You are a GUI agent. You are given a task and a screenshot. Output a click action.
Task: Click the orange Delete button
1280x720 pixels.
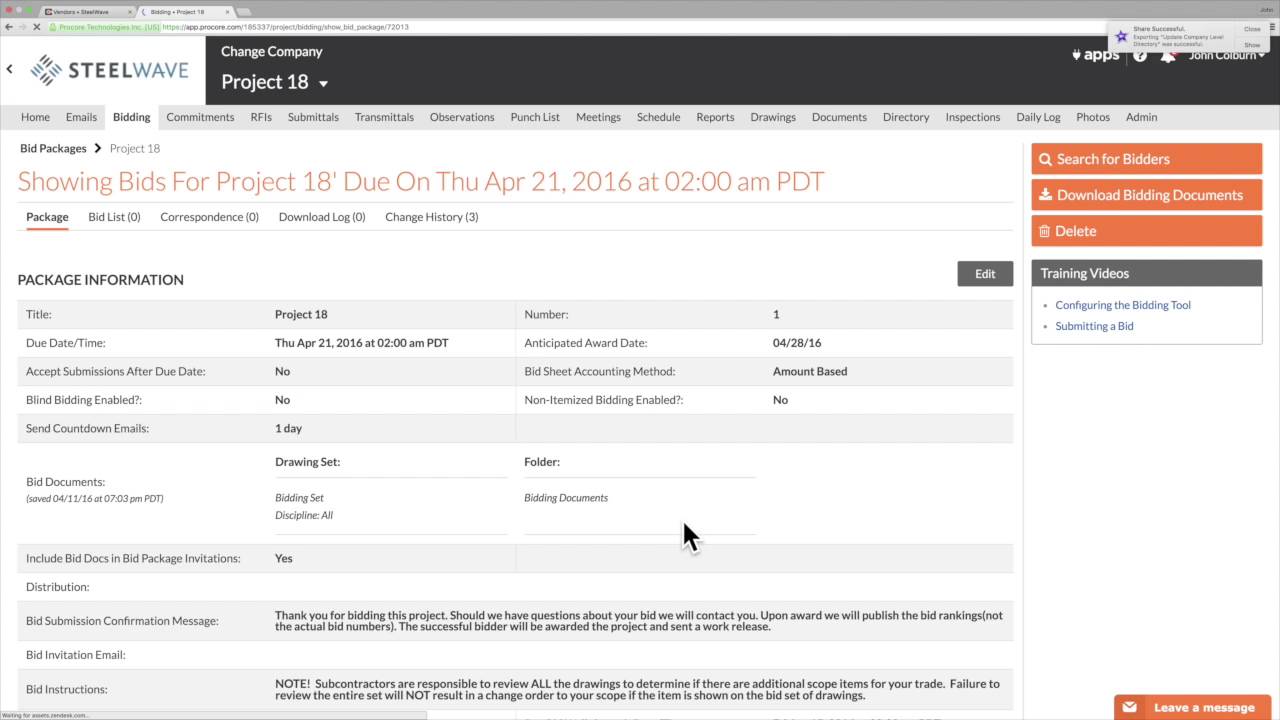point(1147,231)
